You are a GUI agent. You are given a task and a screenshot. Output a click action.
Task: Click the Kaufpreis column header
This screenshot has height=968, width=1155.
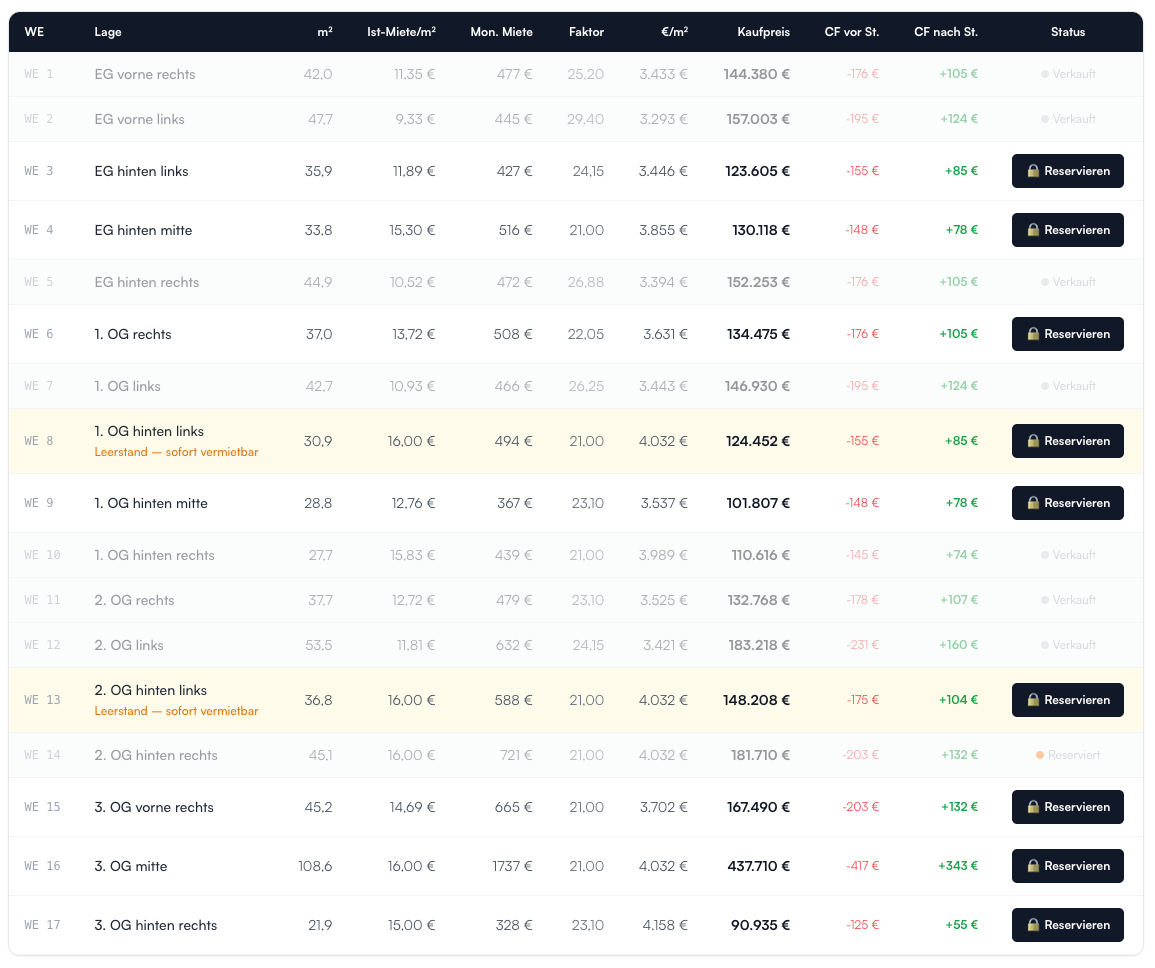tap(763, 32)
